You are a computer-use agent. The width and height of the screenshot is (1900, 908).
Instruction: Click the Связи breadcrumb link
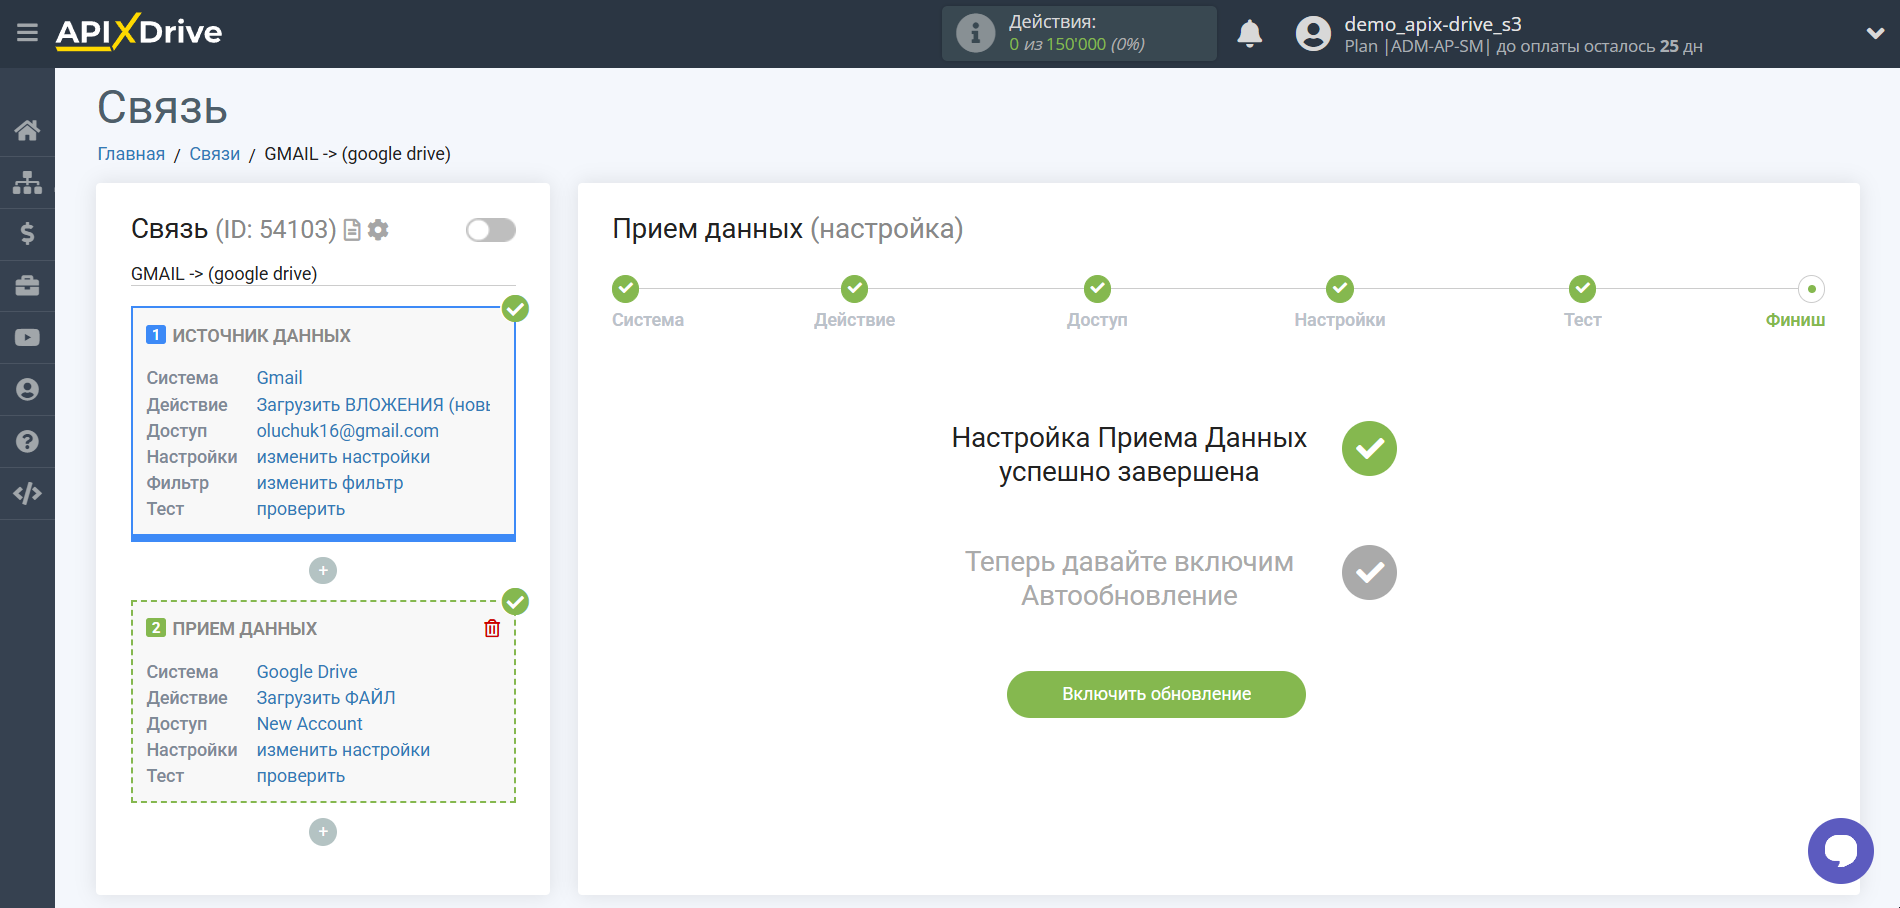click(215, 154)
